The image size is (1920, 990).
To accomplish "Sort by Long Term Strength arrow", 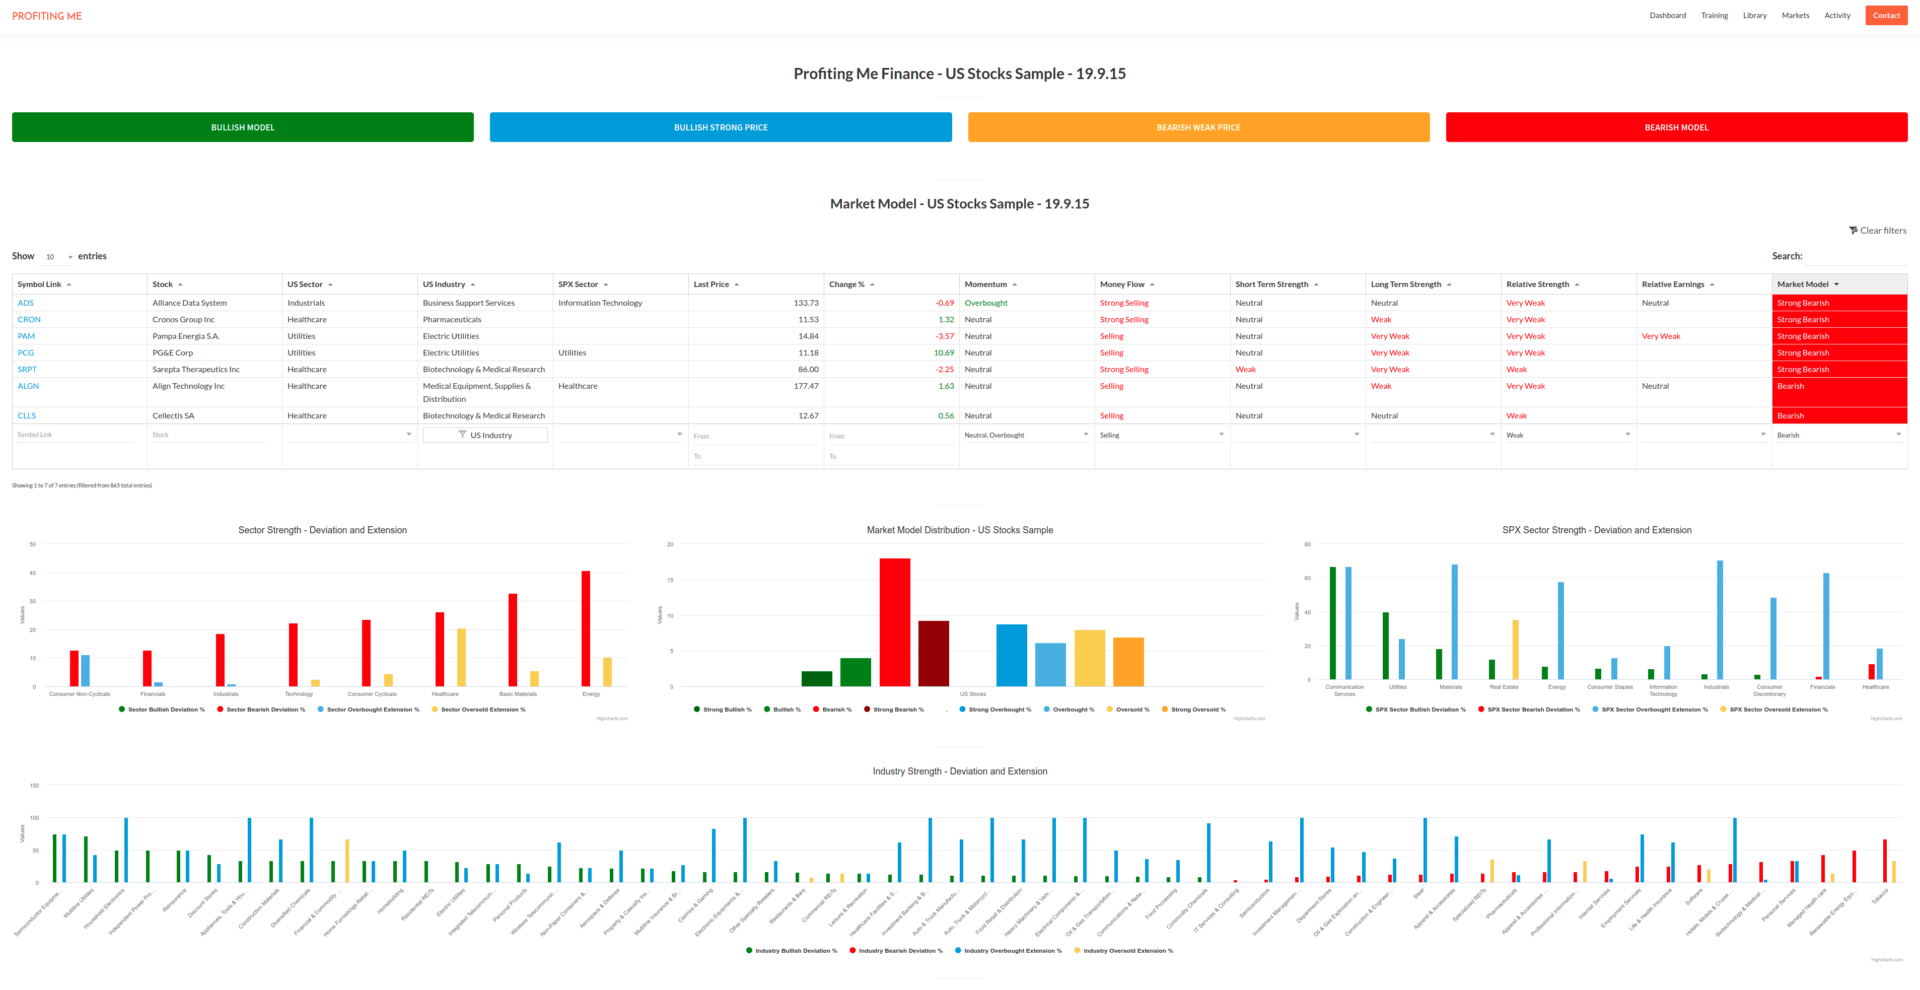I will (x=1449, y=285).
